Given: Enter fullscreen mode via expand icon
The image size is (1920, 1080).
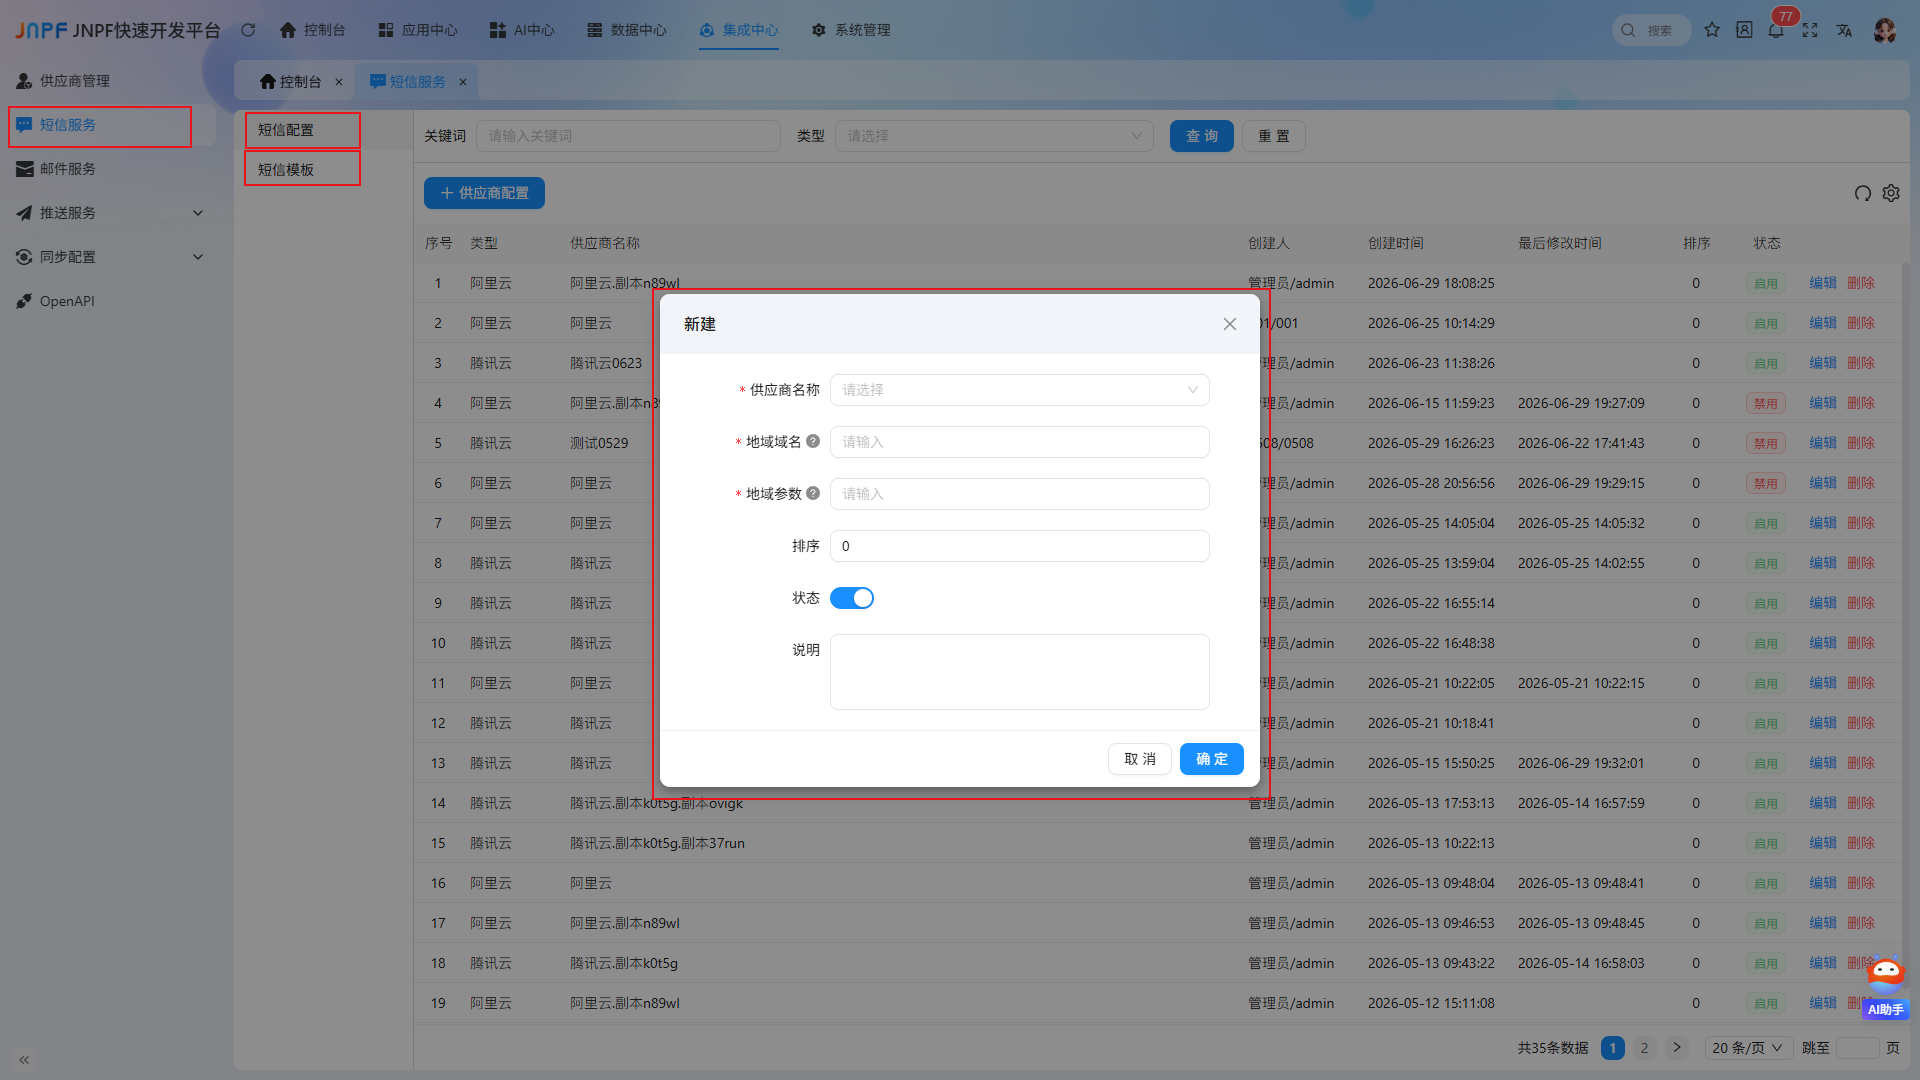Looking at the screenshot, I should [x=1810, y=30].
